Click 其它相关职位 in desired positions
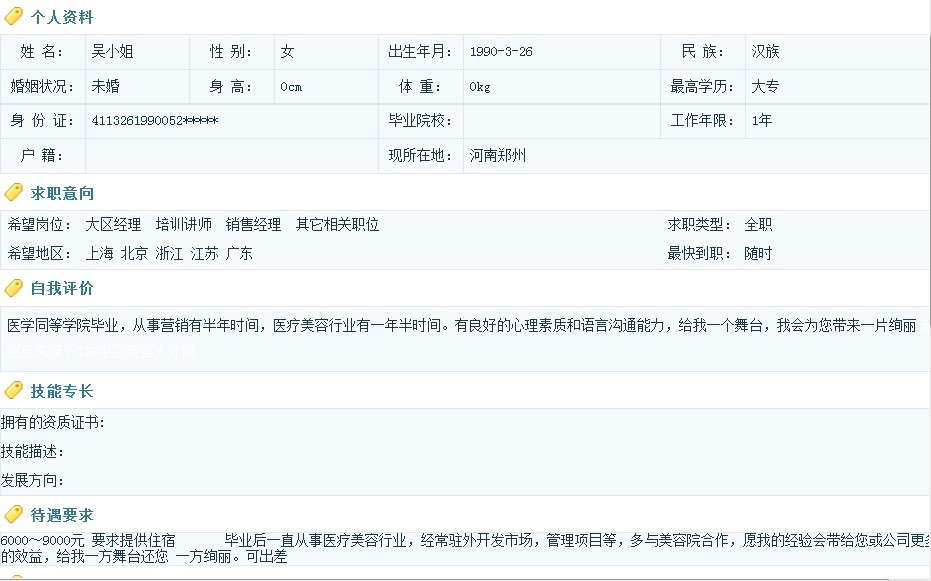 tap(337, 225)
